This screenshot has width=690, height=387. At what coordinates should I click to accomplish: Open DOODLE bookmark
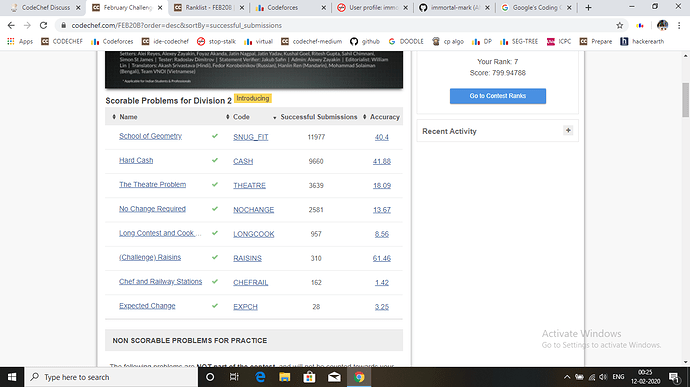pyautogui.click(x=406, y=41)
